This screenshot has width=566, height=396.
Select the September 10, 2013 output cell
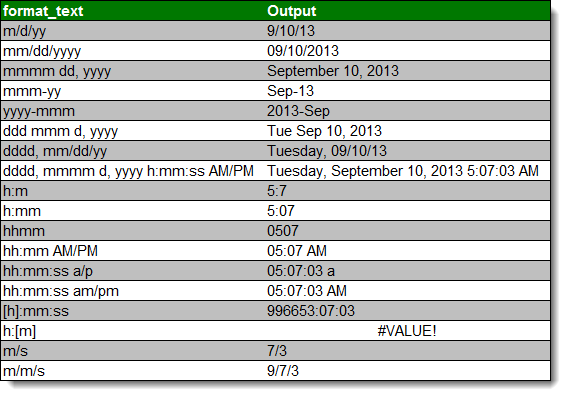tap(408, 71)
